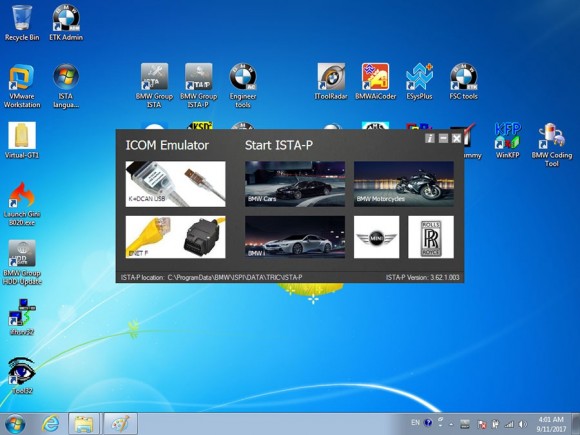Open VMware Workstation shortcut
This screenshot has width=580, height=435.
(22, 86)
